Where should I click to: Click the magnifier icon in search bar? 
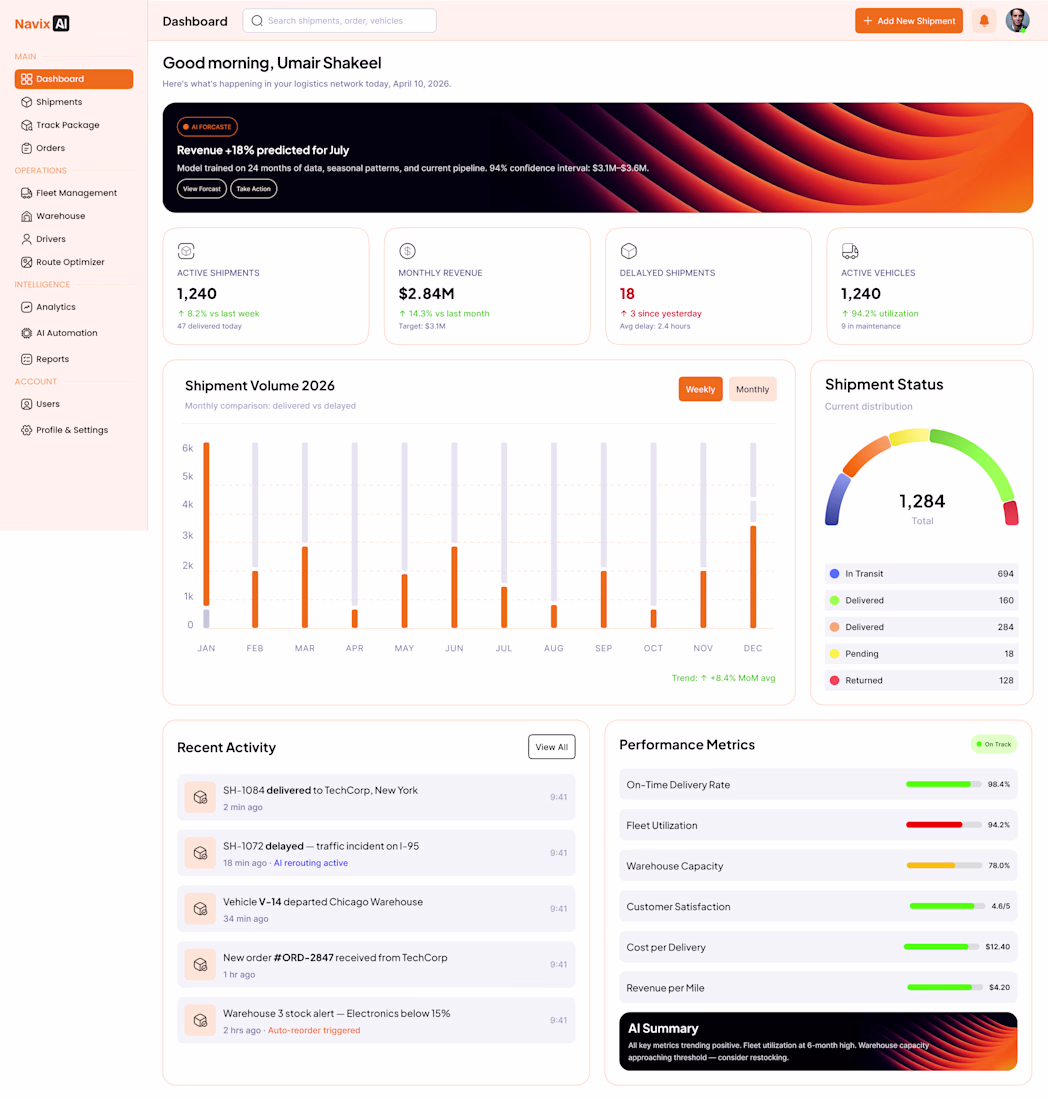coord(257,21)
